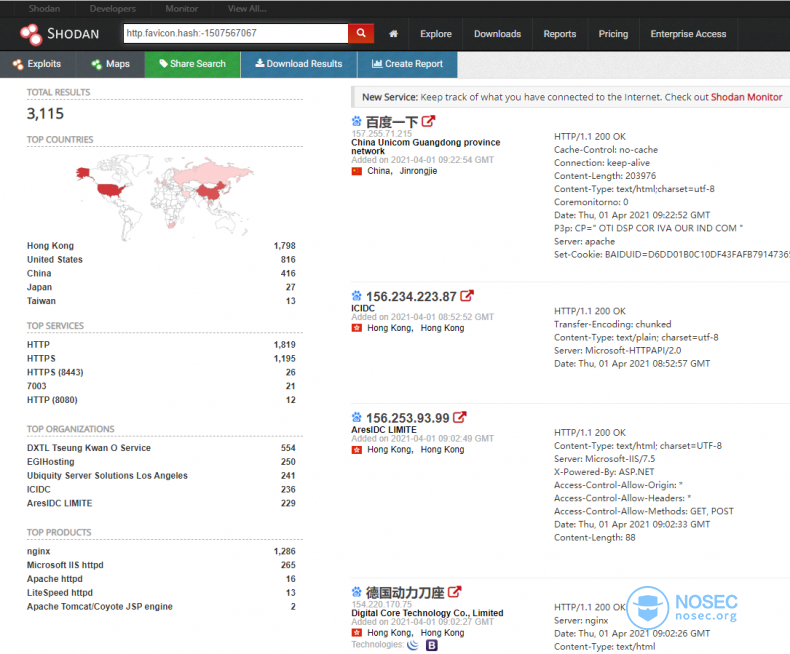Filter by country United States
The height and width of the screenshot is (654, 790).
tap(55, 259)
